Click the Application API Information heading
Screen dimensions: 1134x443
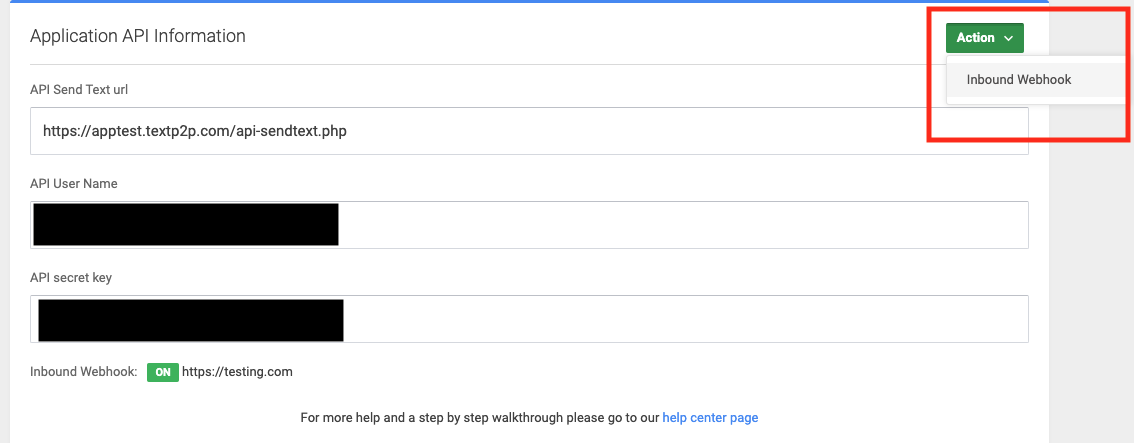[137, 35]
